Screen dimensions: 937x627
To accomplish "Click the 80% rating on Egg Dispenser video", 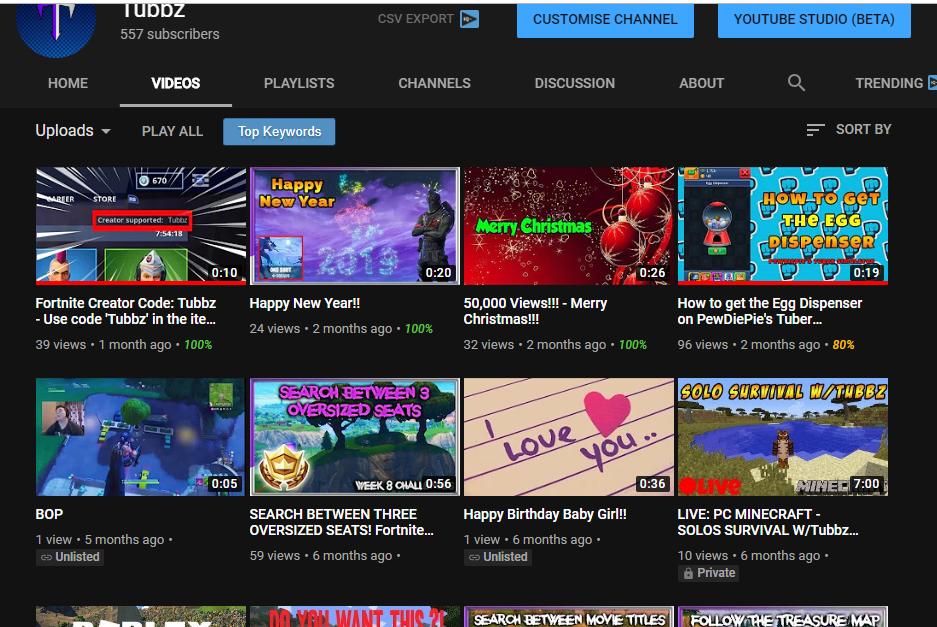I will tap(843, 345).
